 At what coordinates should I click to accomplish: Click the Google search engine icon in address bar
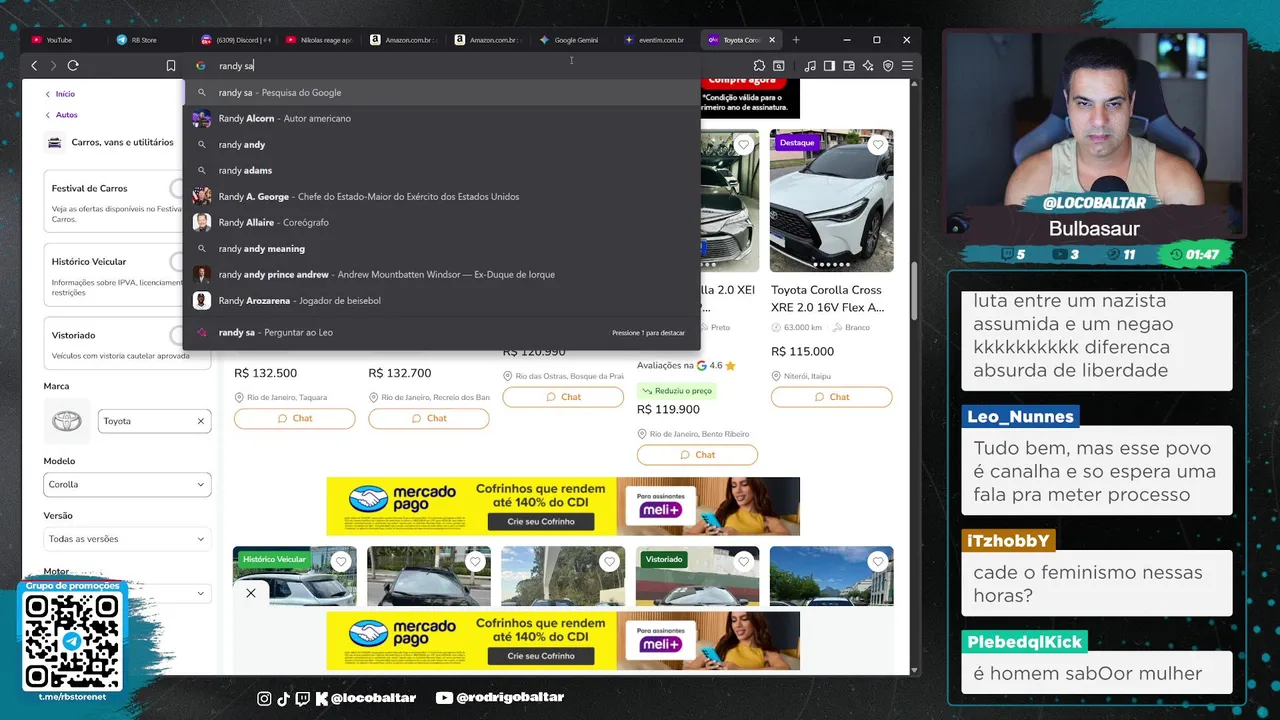pos(200,66)
